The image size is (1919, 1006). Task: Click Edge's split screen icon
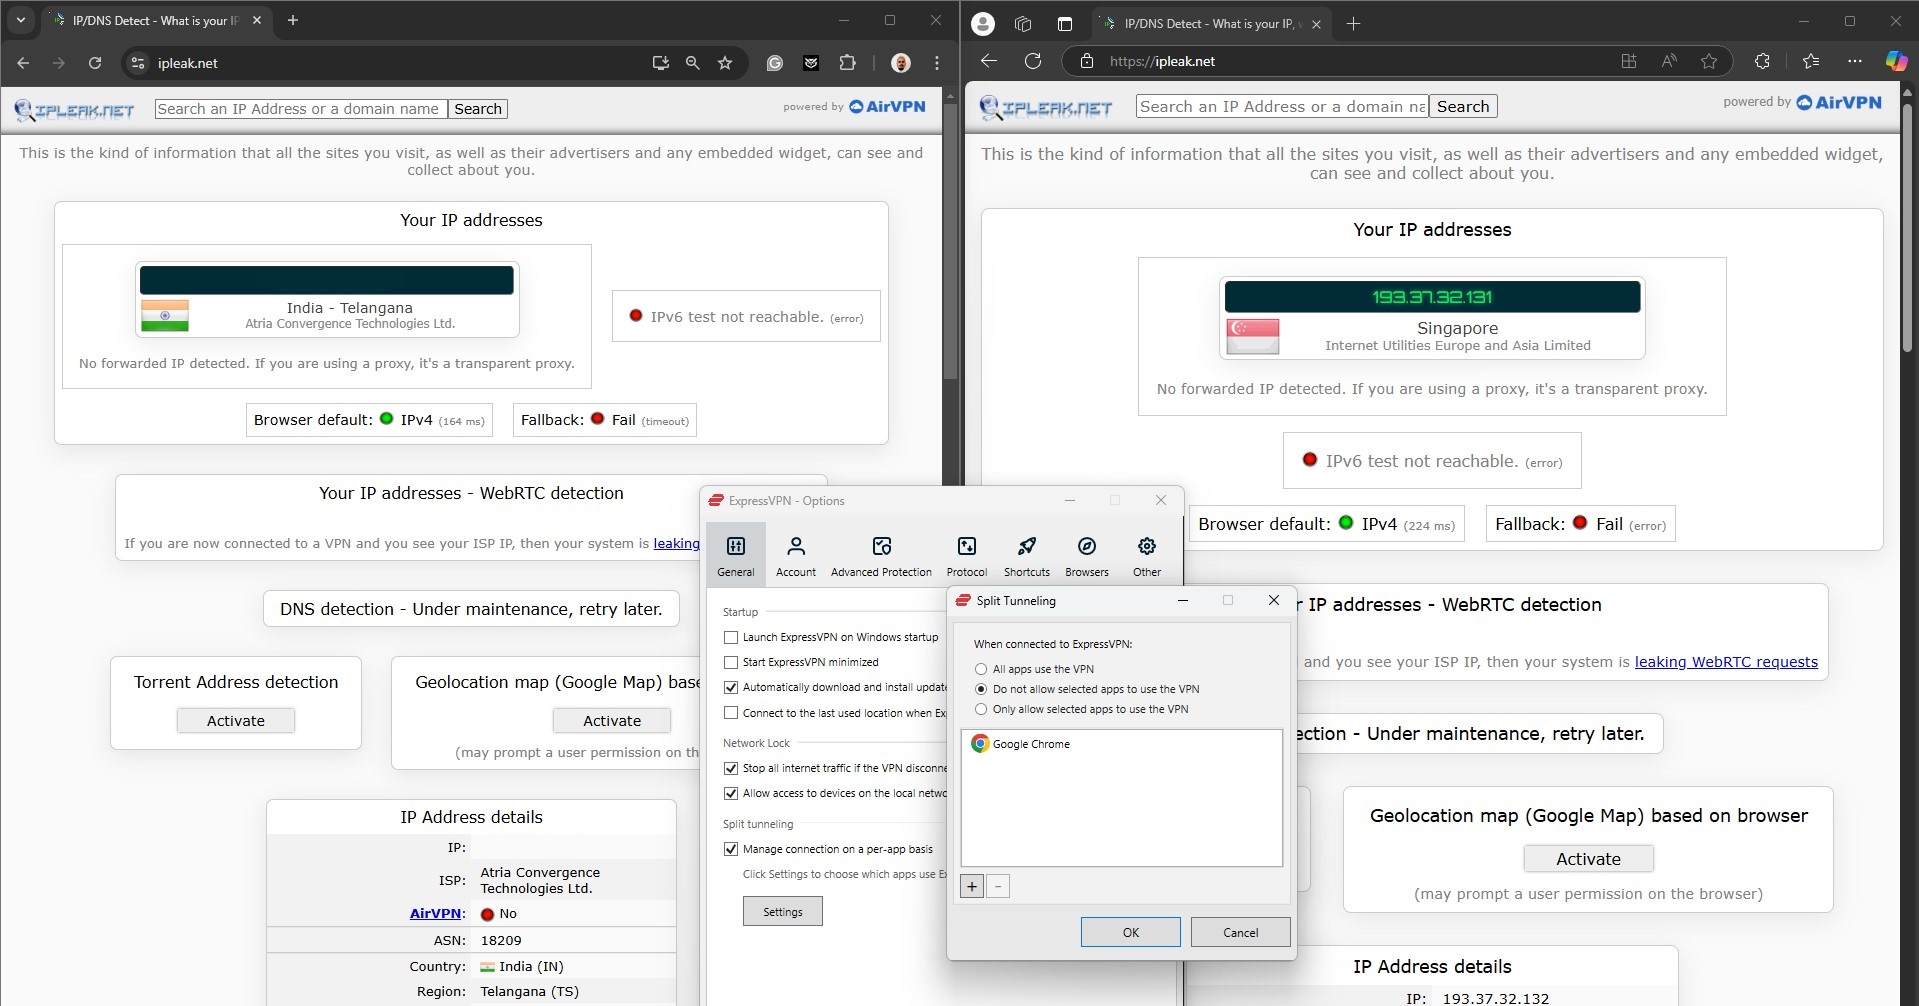click(1629, 61)
